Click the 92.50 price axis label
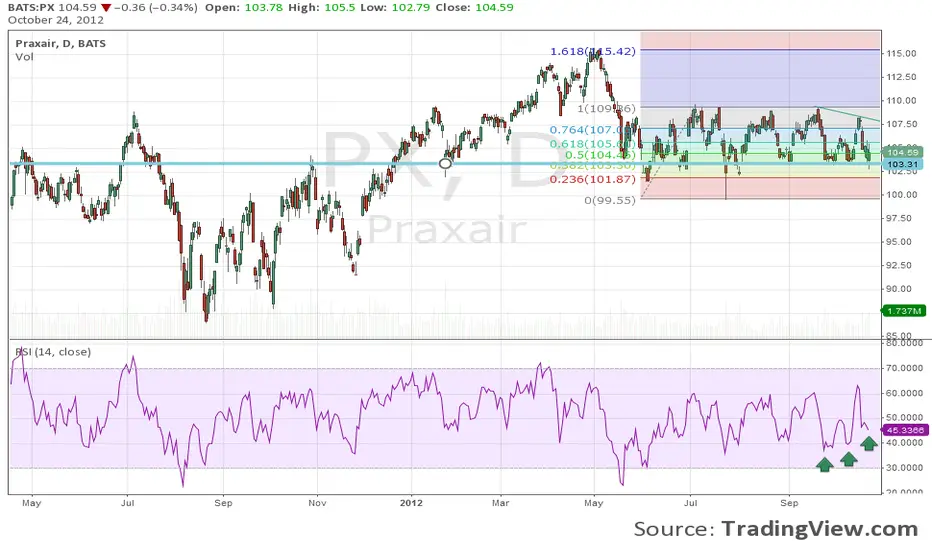The width and height of the screenshot is (932, 550). (x=901, y=265)
